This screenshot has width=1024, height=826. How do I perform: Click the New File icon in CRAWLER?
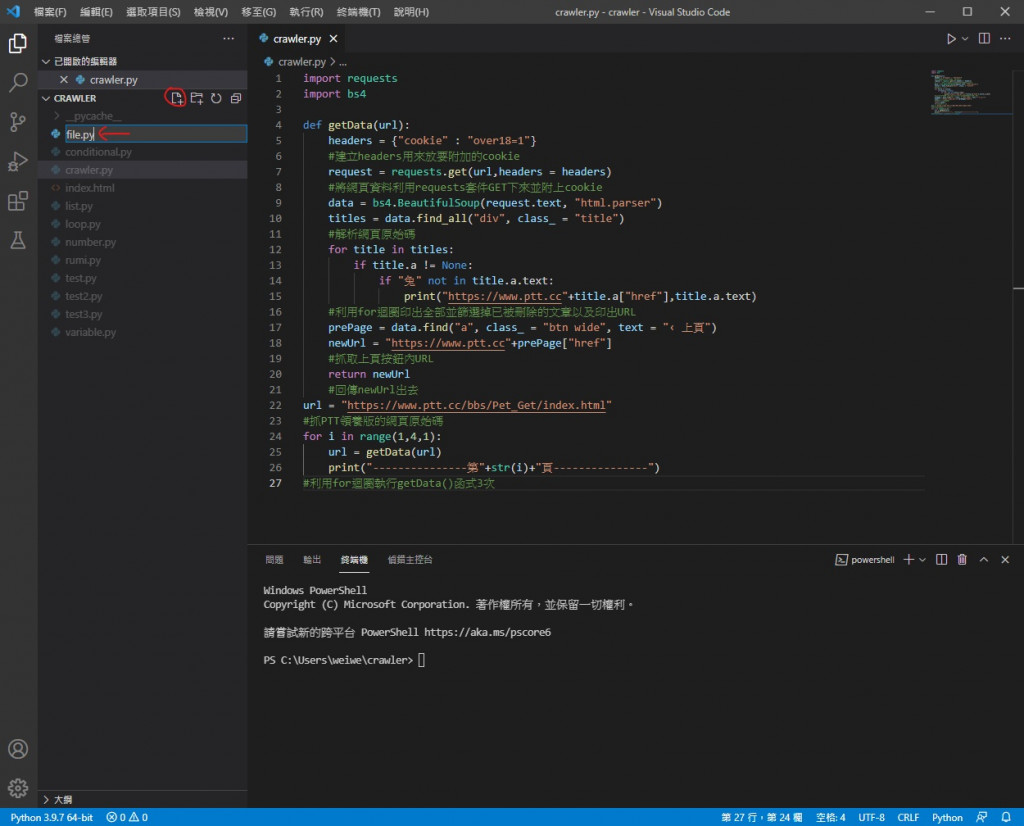point(176,98)
